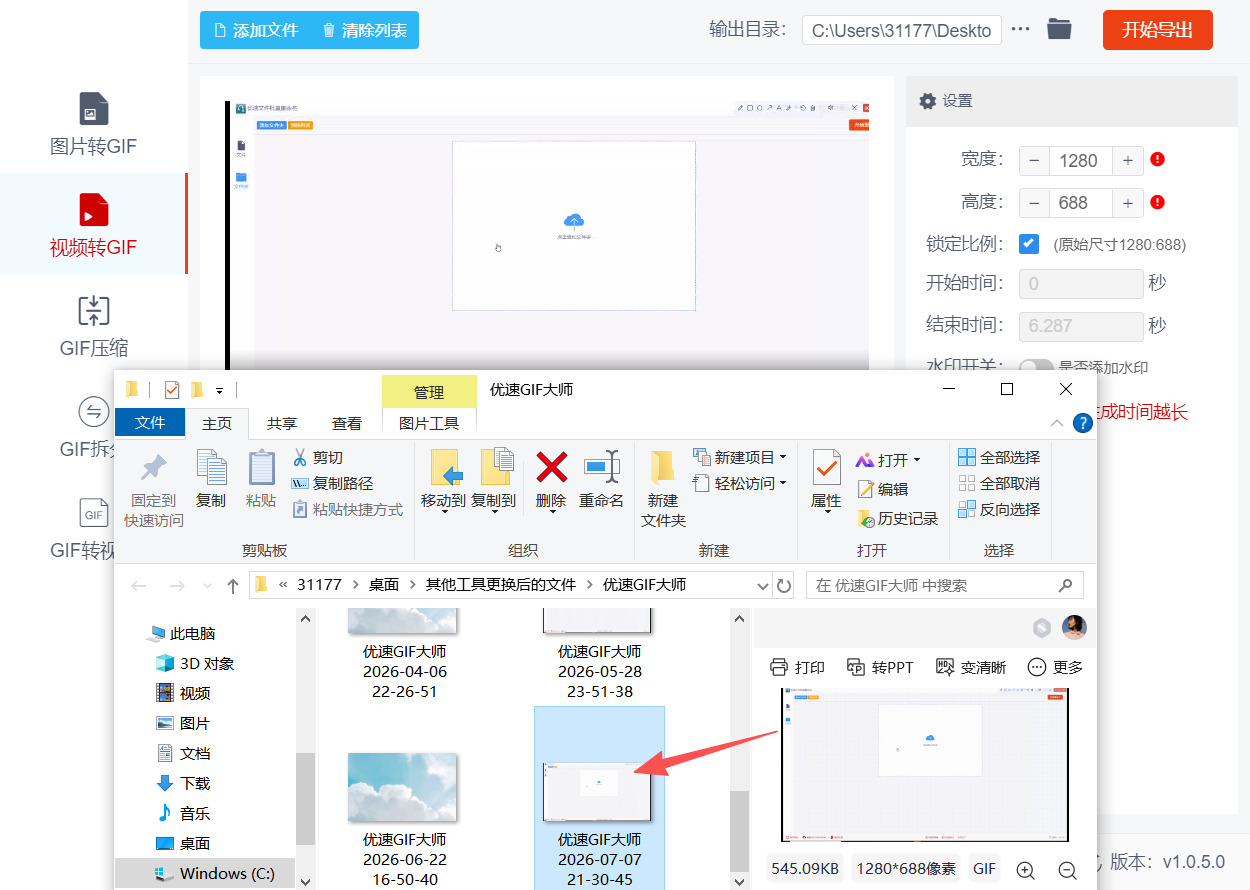Click 反向选择 in the select group

tap(999, 509)
